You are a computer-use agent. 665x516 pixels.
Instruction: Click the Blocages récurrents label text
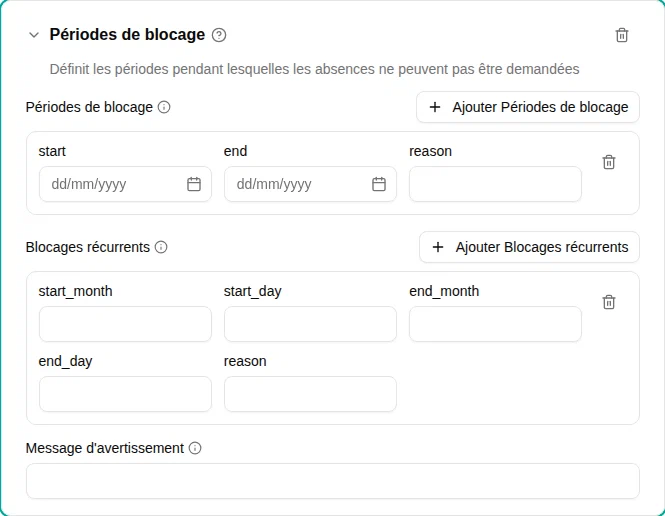[x=88, y=247]
